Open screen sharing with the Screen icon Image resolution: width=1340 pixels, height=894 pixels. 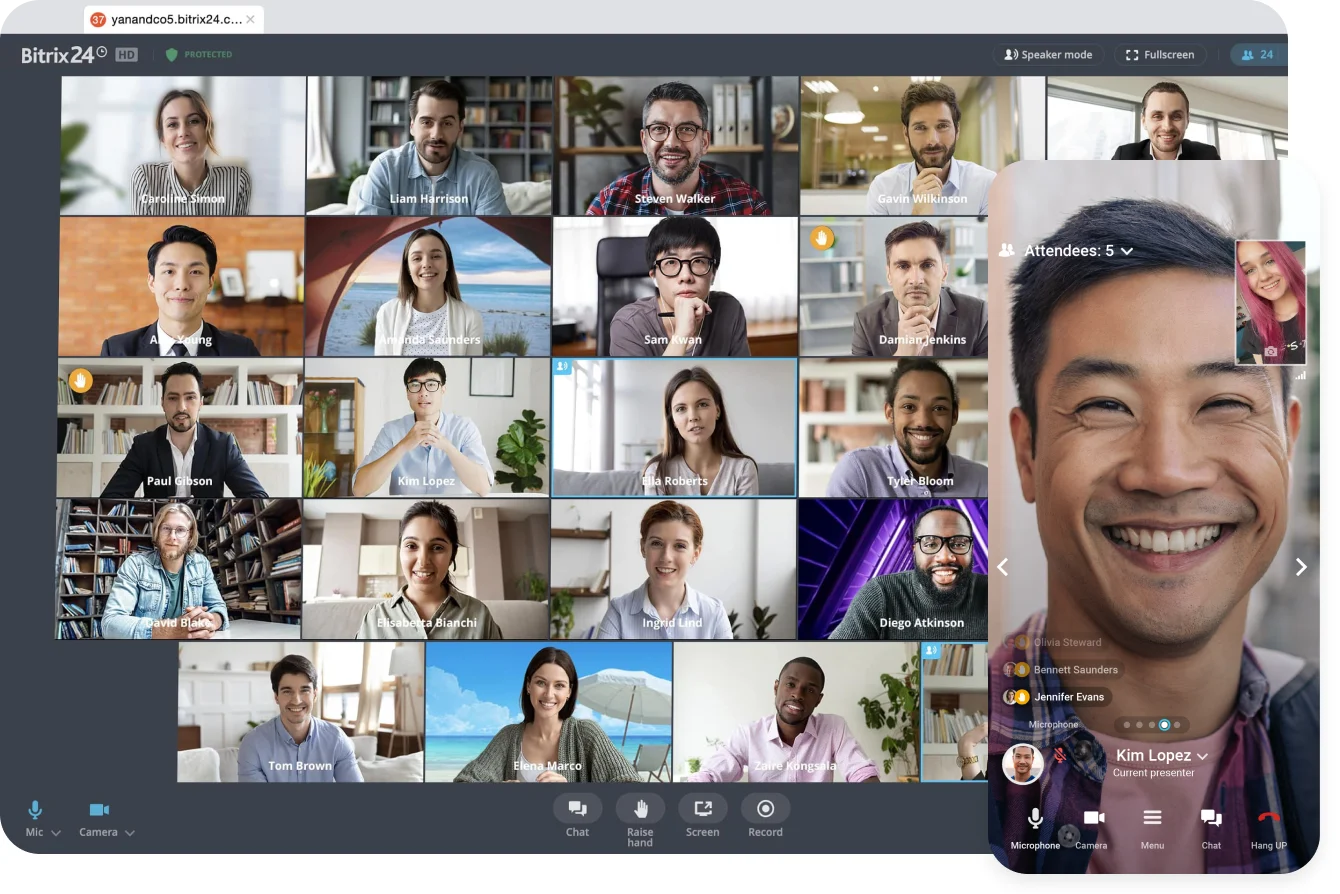point(703,808)
